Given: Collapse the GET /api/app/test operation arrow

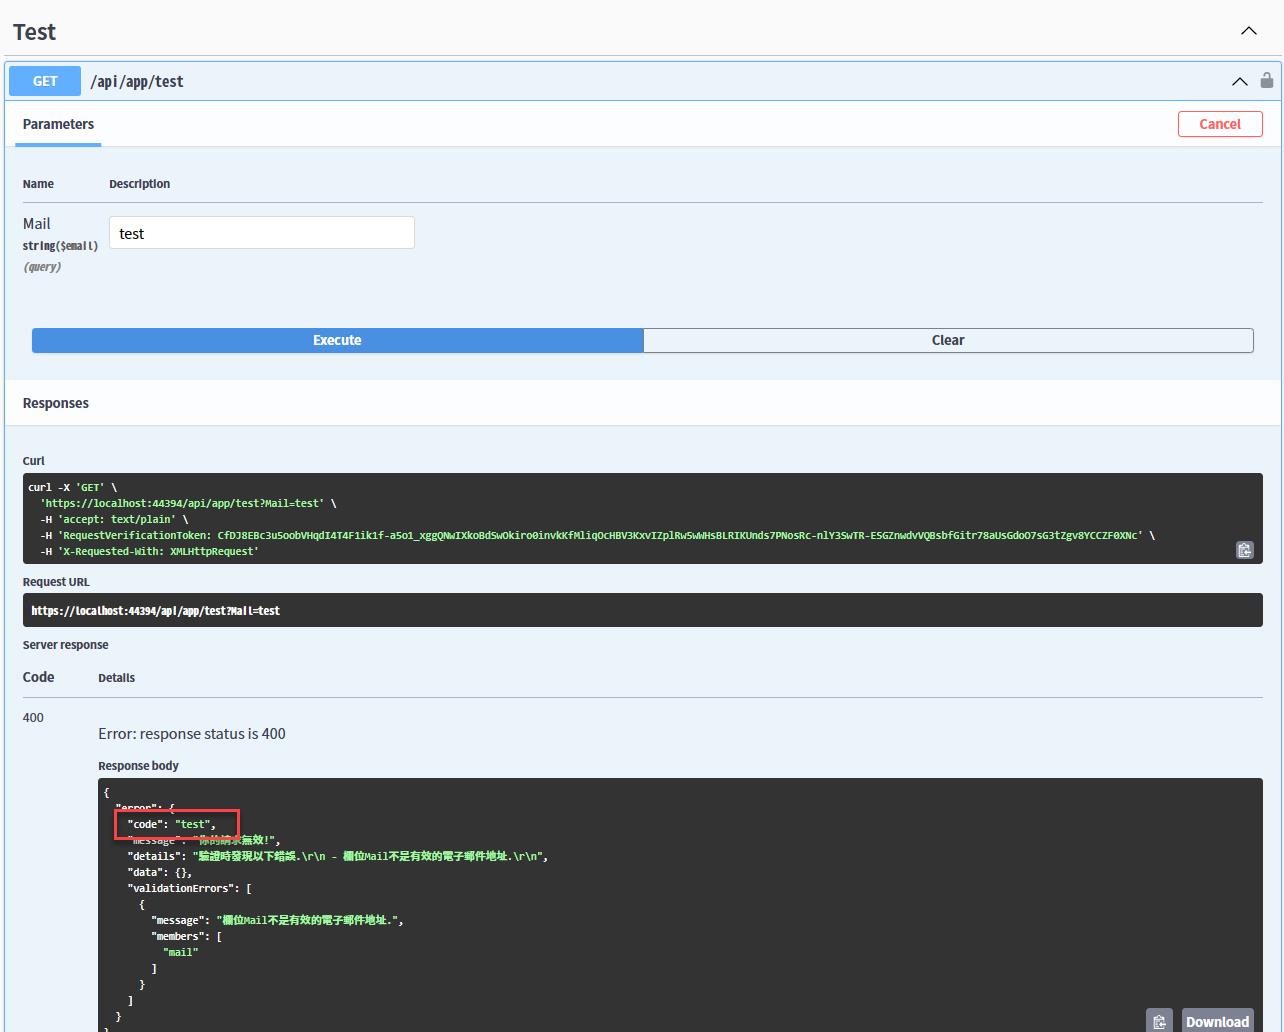Looking at the screenshot, I should (x=1239, y=81).
